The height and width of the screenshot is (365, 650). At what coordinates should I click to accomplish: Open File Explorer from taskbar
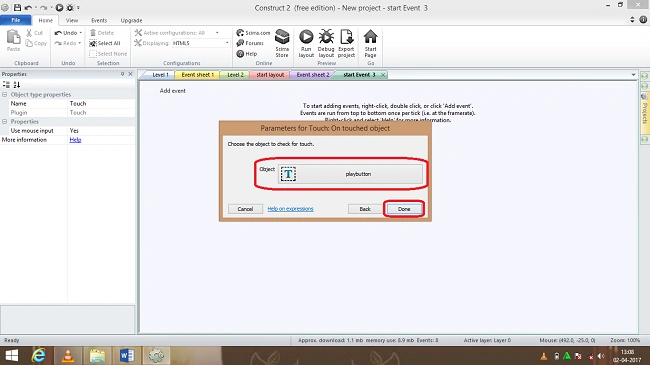click(x=97, y=356)
